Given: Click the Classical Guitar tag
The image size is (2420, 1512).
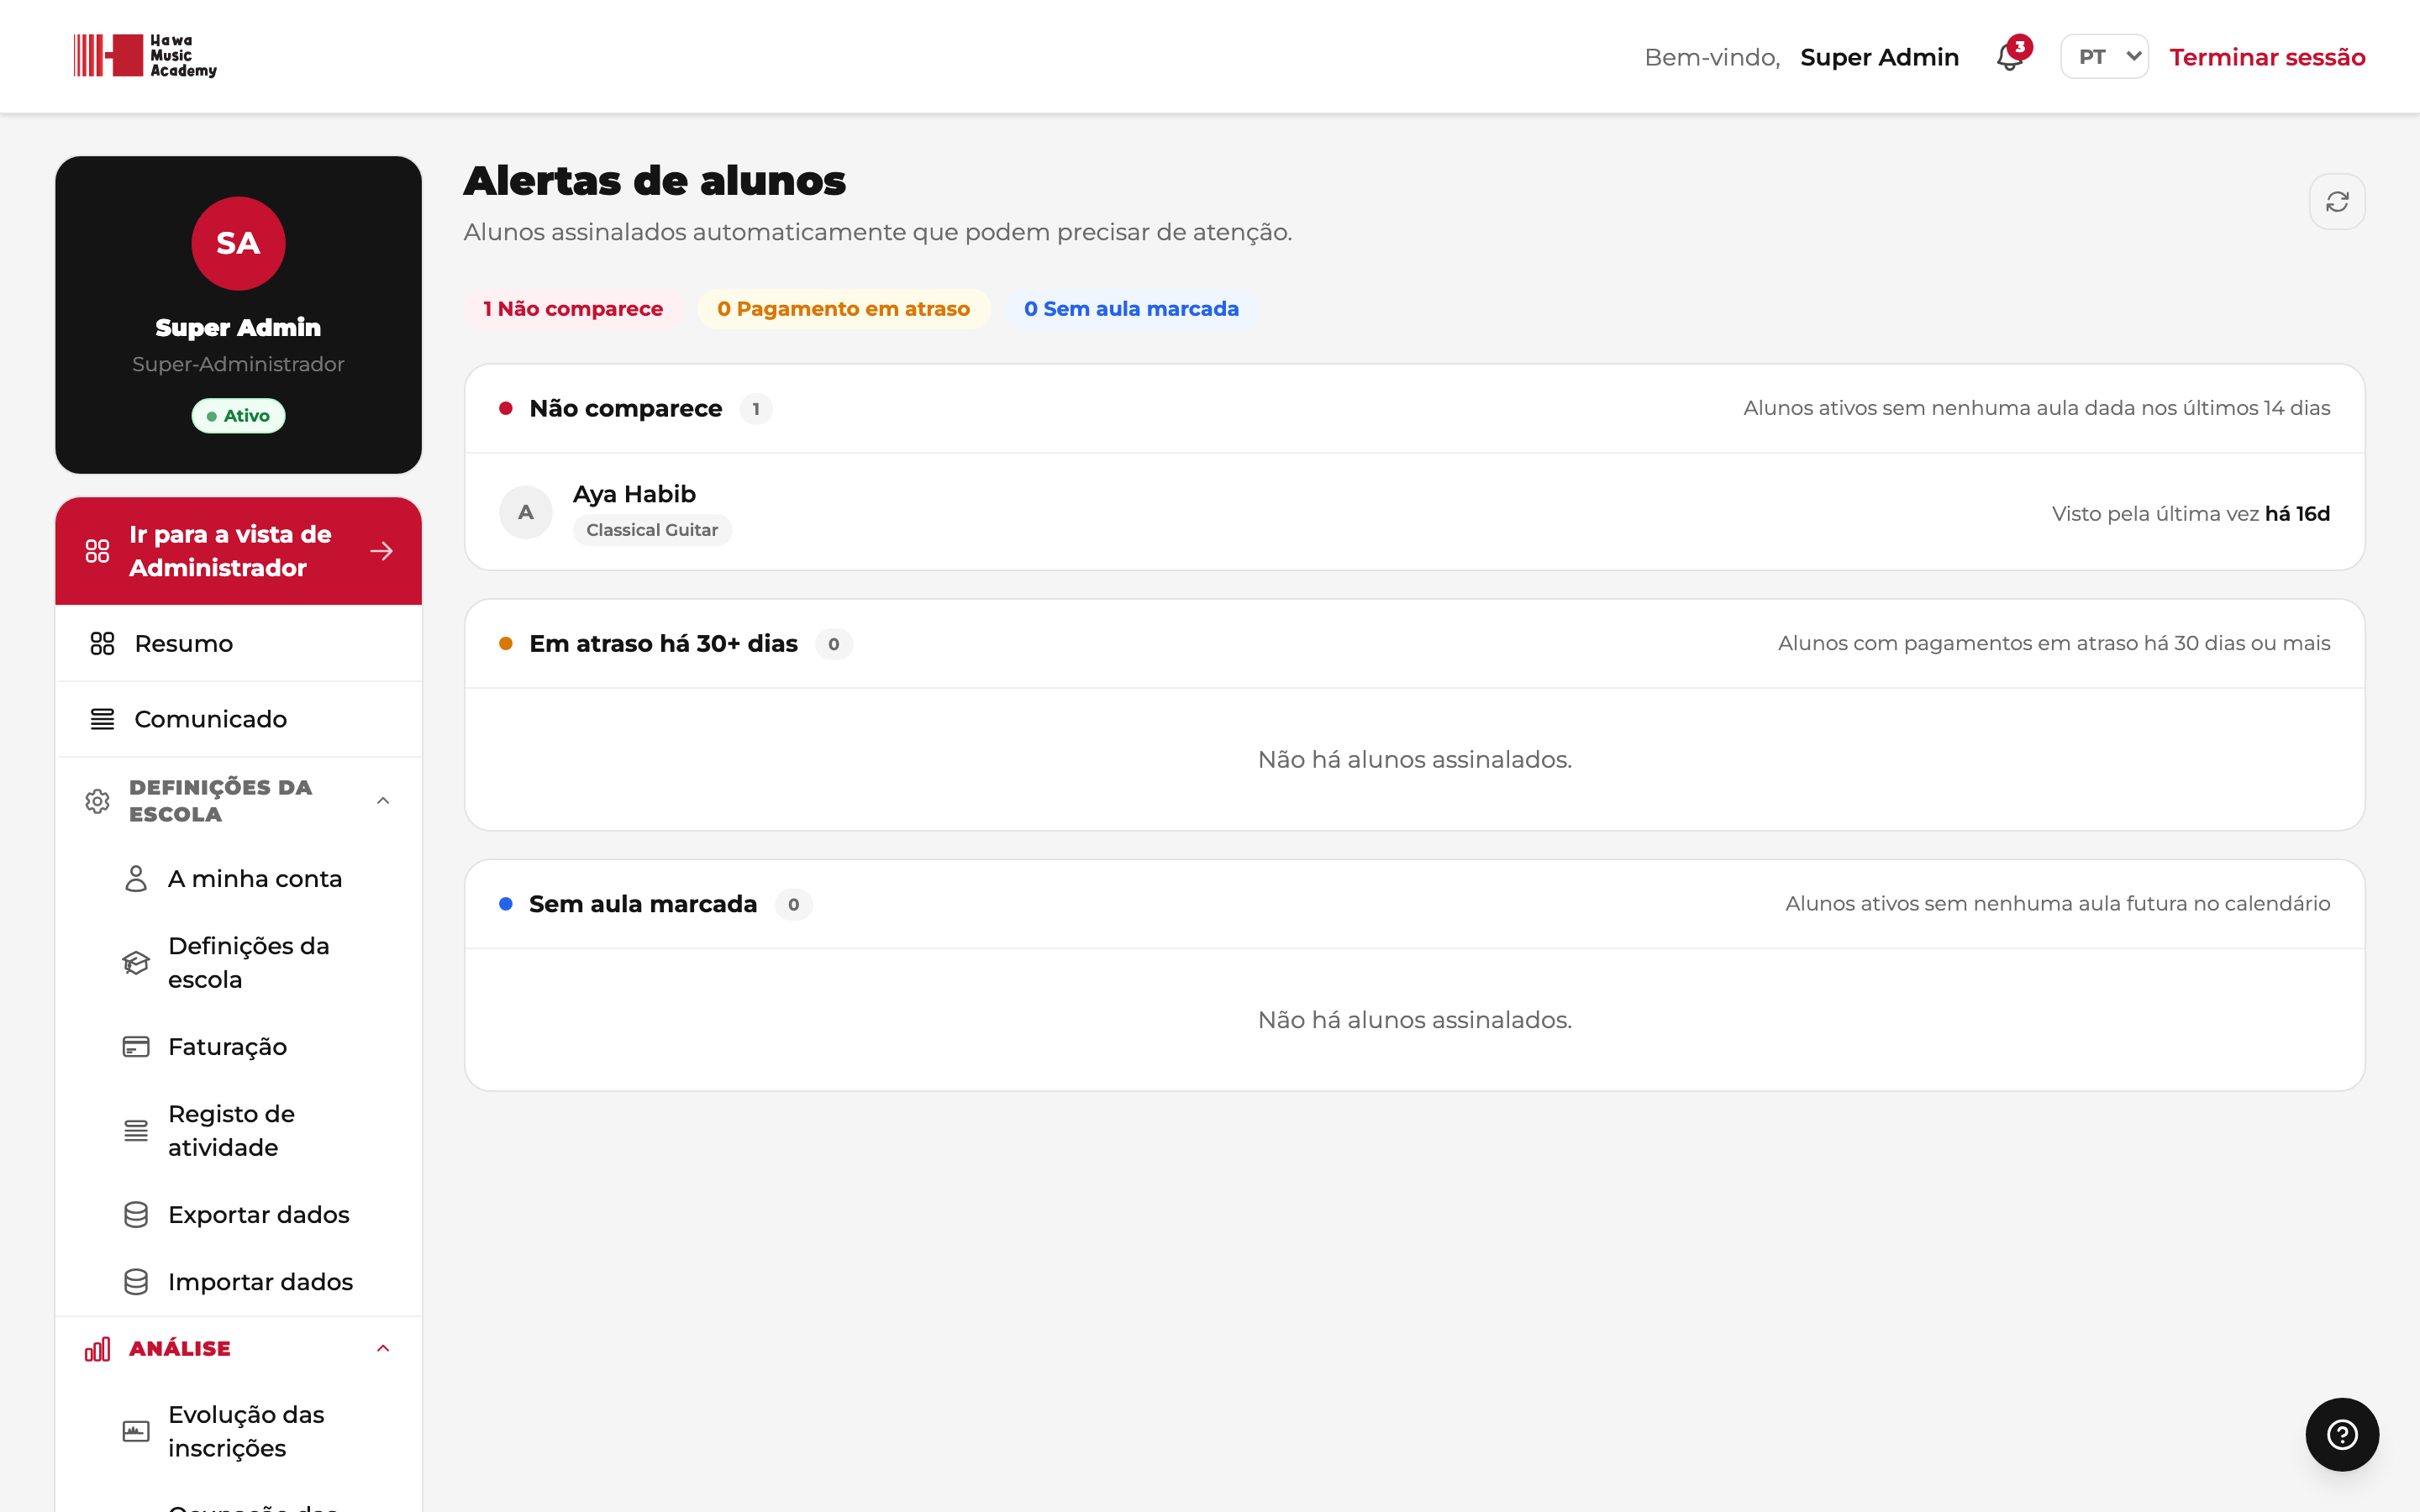Looking at the screenshot, I should click(x=652, y=530).
